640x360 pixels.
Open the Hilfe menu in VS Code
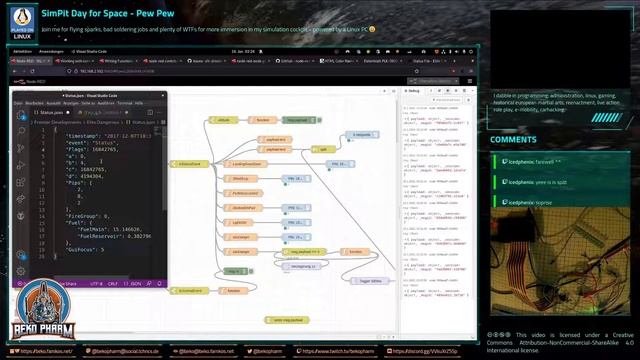tap(139, 103)
